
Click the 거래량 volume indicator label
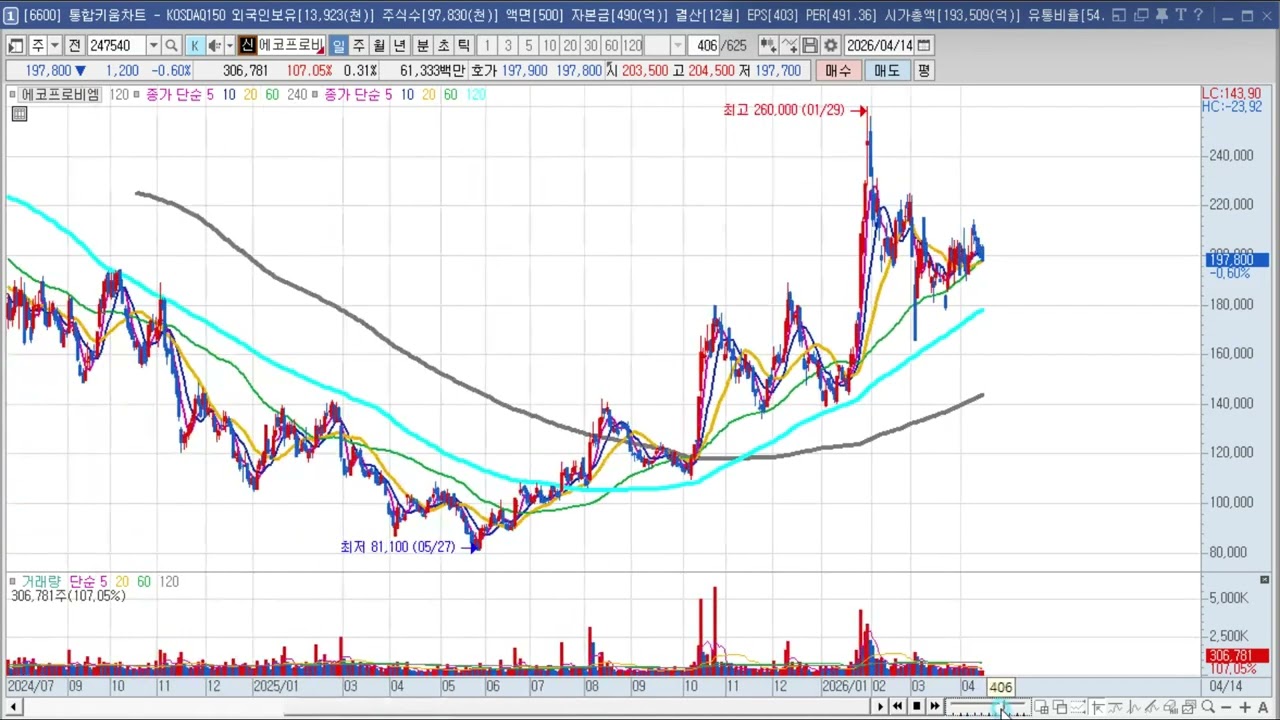(x=41, y=581)
